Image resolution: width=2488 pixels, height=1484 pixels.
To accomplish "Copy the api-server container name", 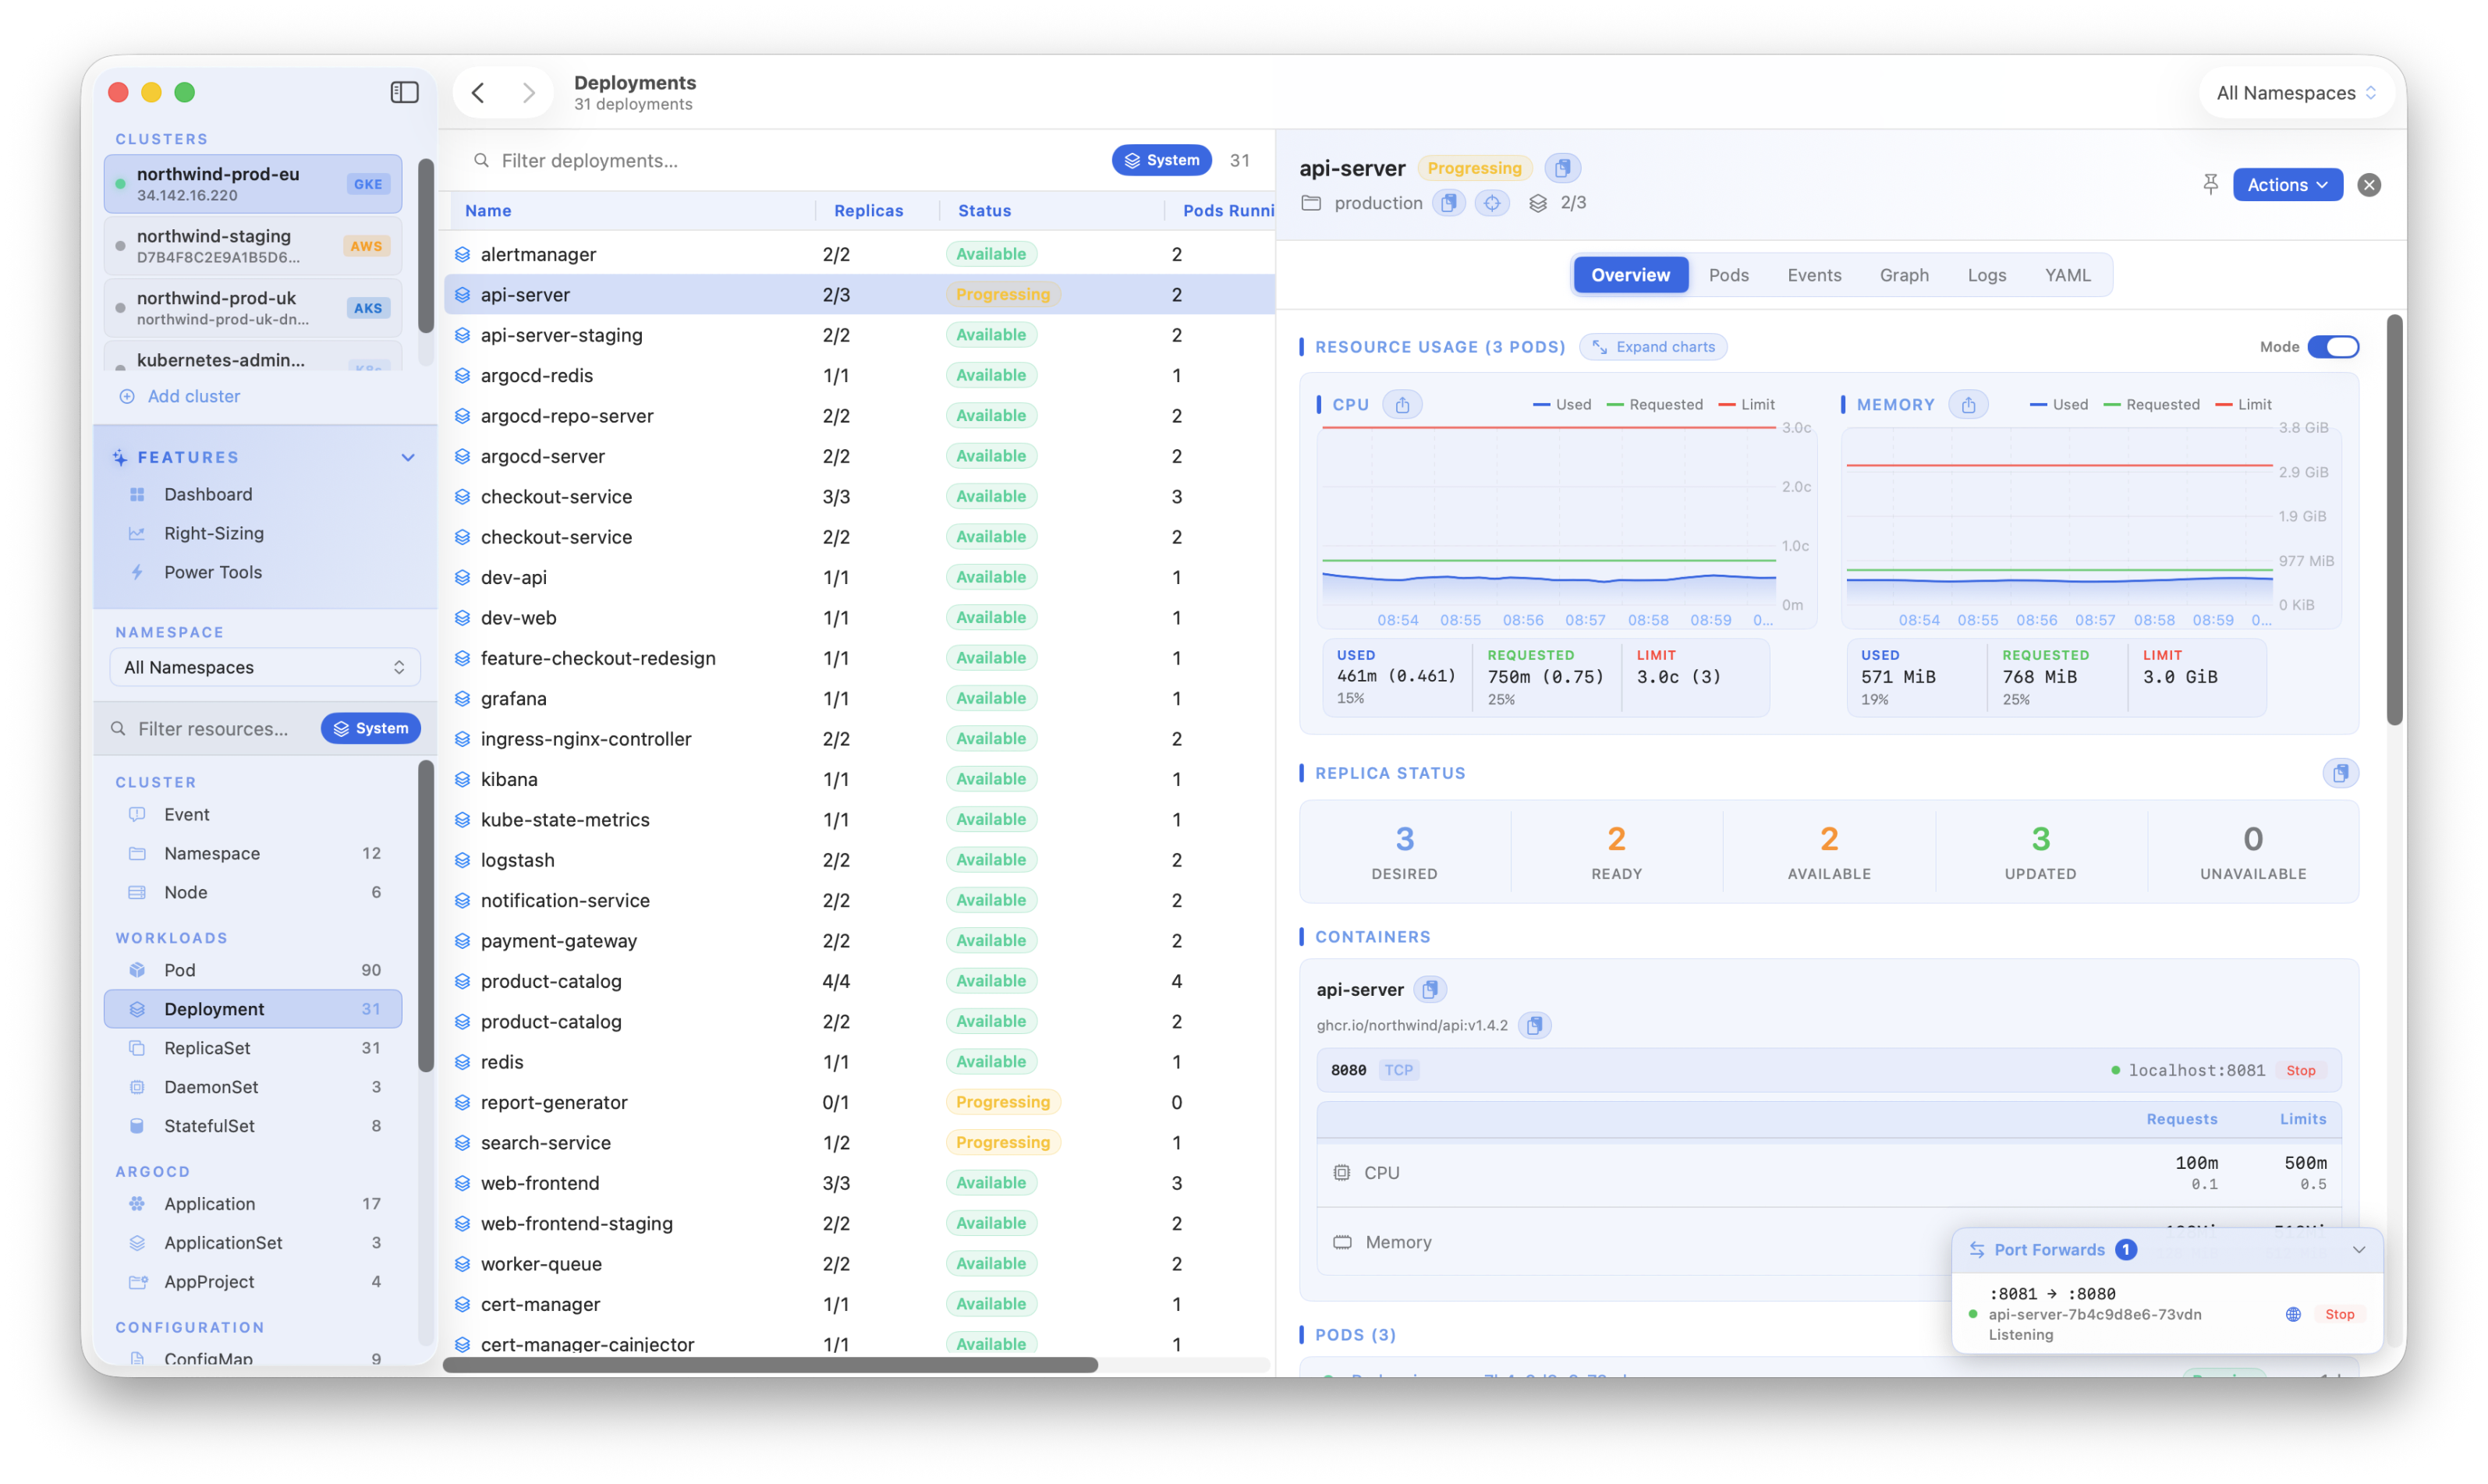I will [x=1430, y=989].
